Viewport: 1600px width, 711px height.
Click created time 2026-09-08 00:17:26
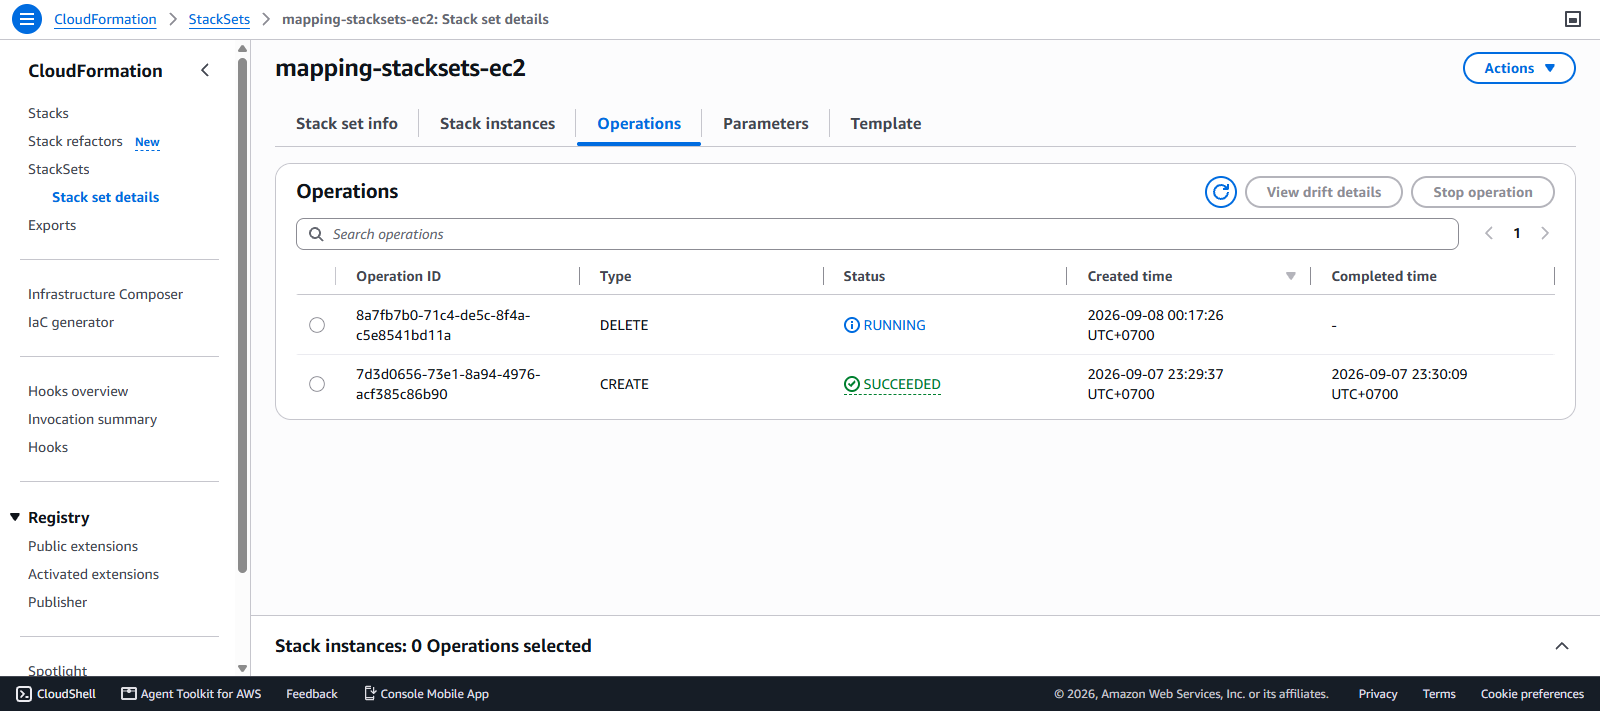1155,325
